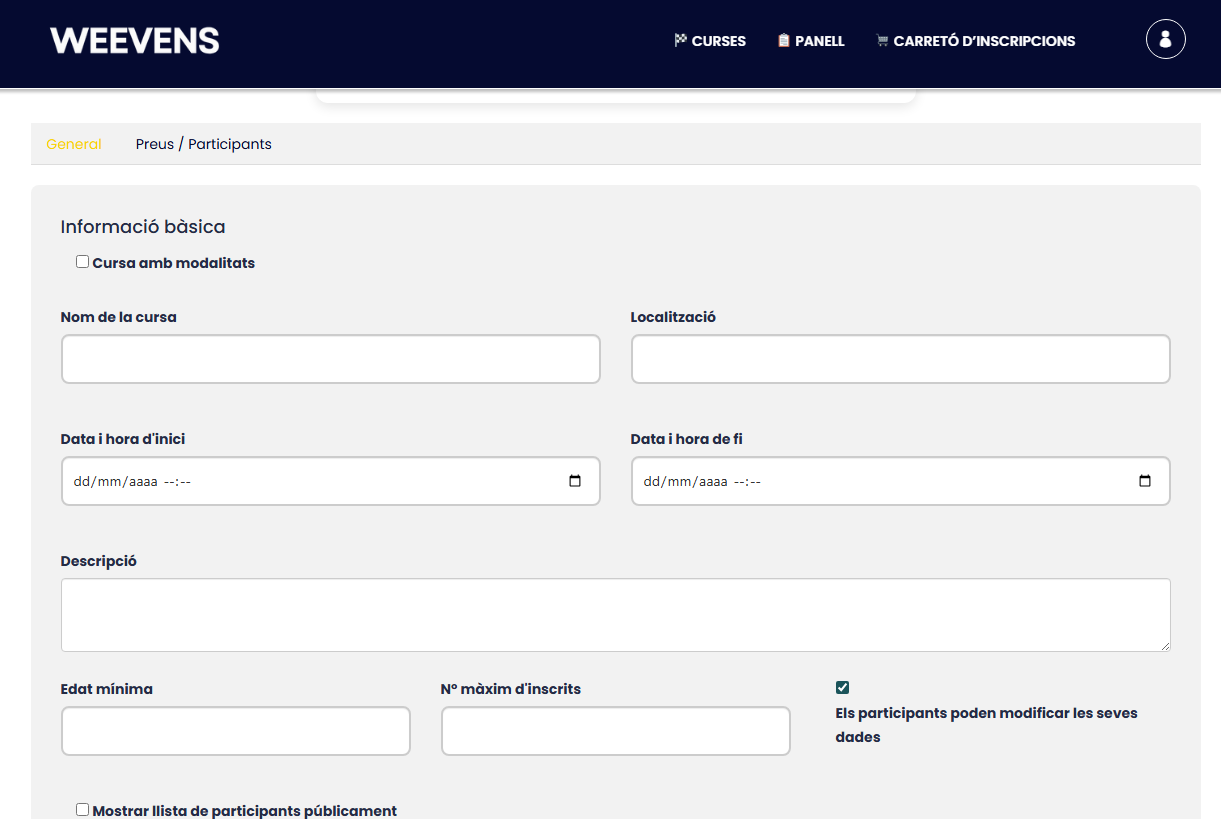Screen dimensions: 1221x819
Task: Open calendar picker for Data i hora de fi
Action: pos(1145,481)
